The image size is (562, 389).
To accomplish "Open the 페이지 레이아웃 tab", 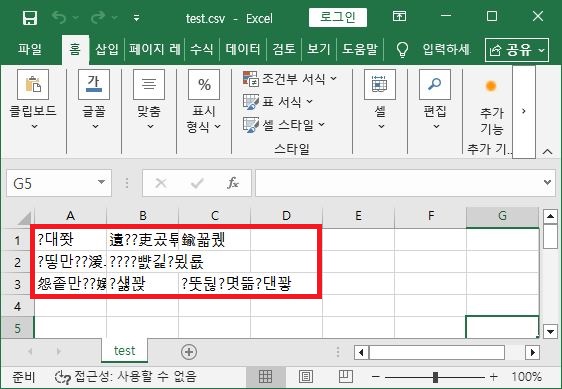I will click(x=154, y=49).
